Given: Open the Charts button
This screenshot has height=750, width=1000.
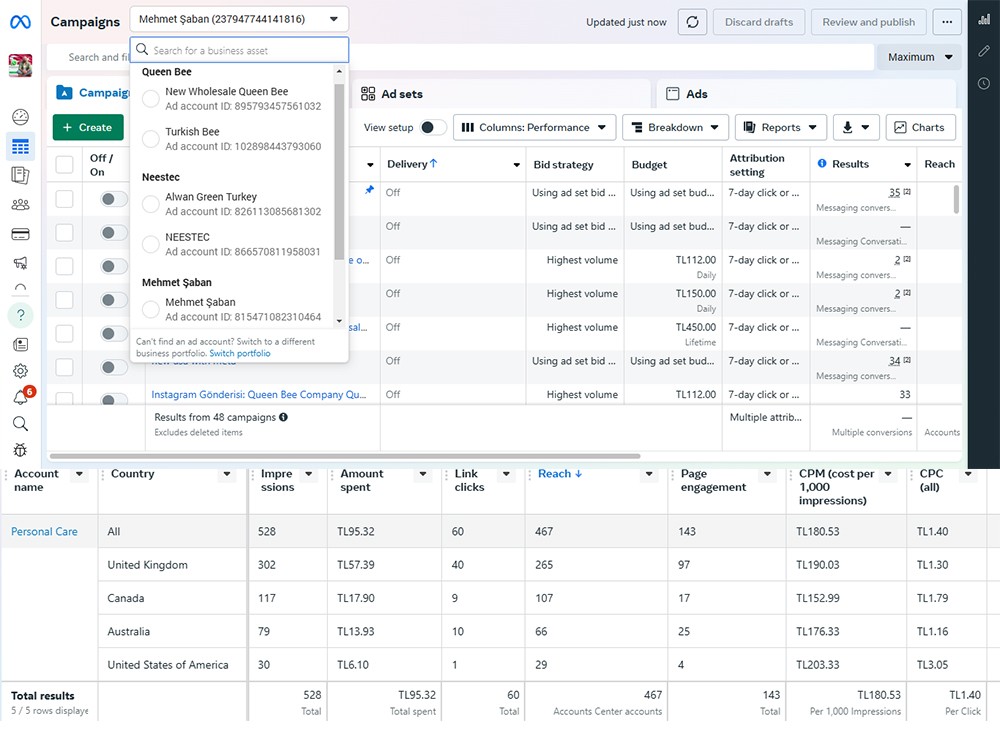Looking at the screenshot, I should pyautogui.click(x=920, y=128).
